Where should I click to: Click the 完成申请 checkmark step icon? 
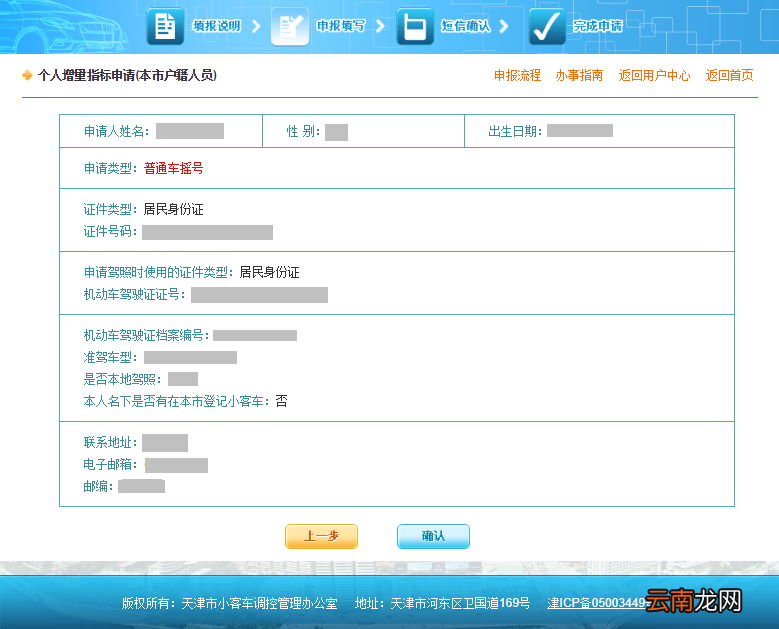tap(546, 26)
